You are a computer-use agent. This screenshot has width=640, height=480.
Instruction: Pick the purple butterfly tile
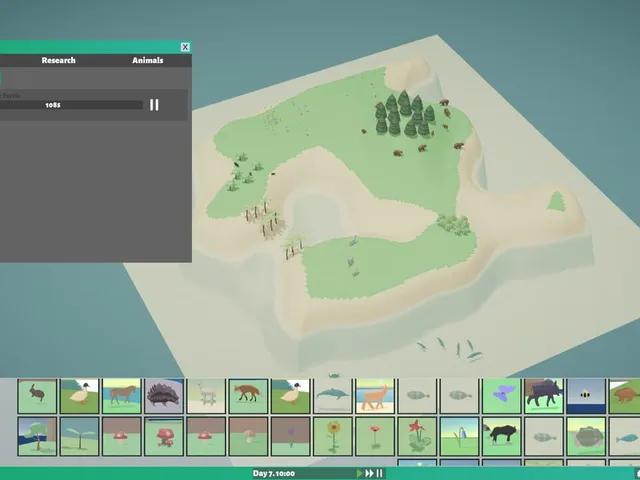(502, 396)
